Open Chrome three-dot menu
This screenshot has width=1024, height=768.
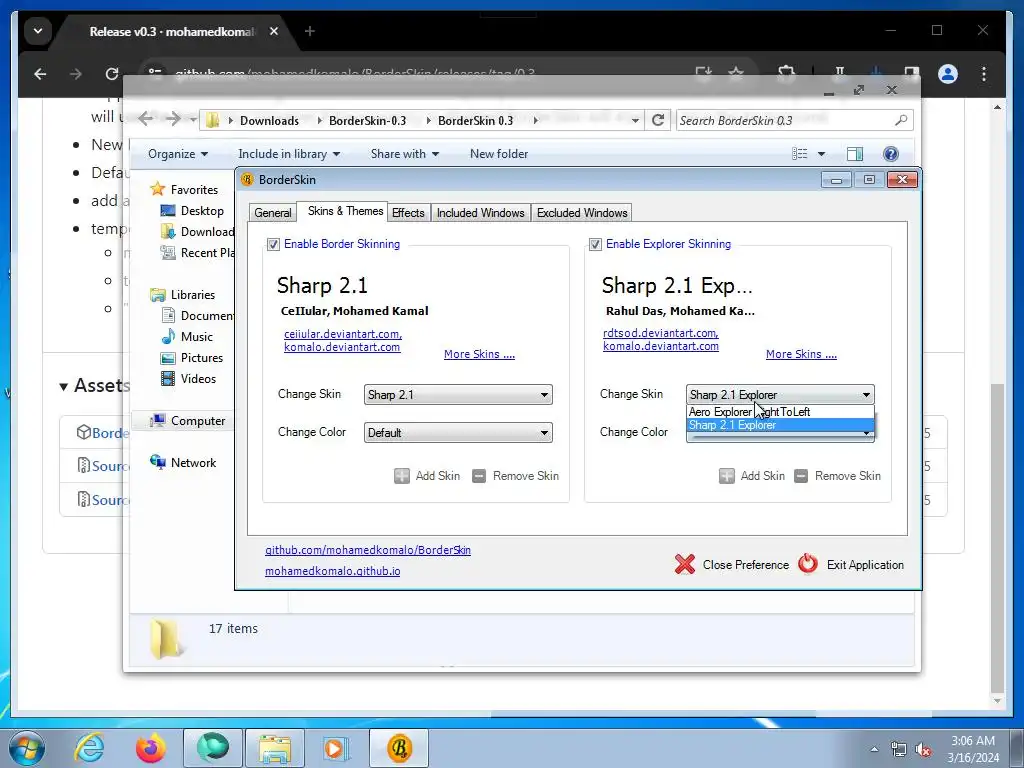coord(984,74)
